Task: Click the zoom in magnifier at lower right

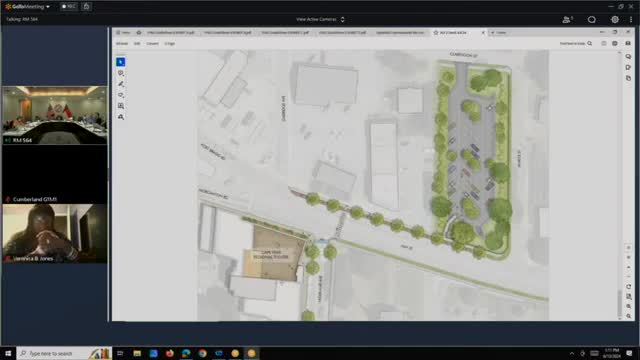Action: pyautogui.click(x=629, y=306)
